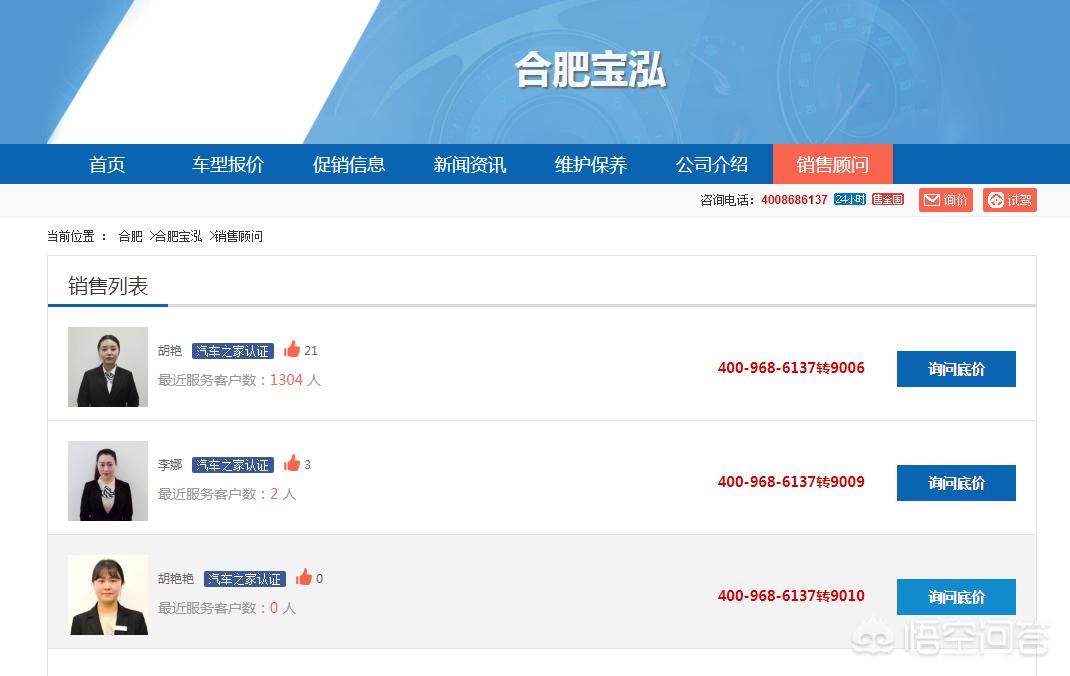
Task: Click the name 李娜 in the list
Action: tap(170, 465)
